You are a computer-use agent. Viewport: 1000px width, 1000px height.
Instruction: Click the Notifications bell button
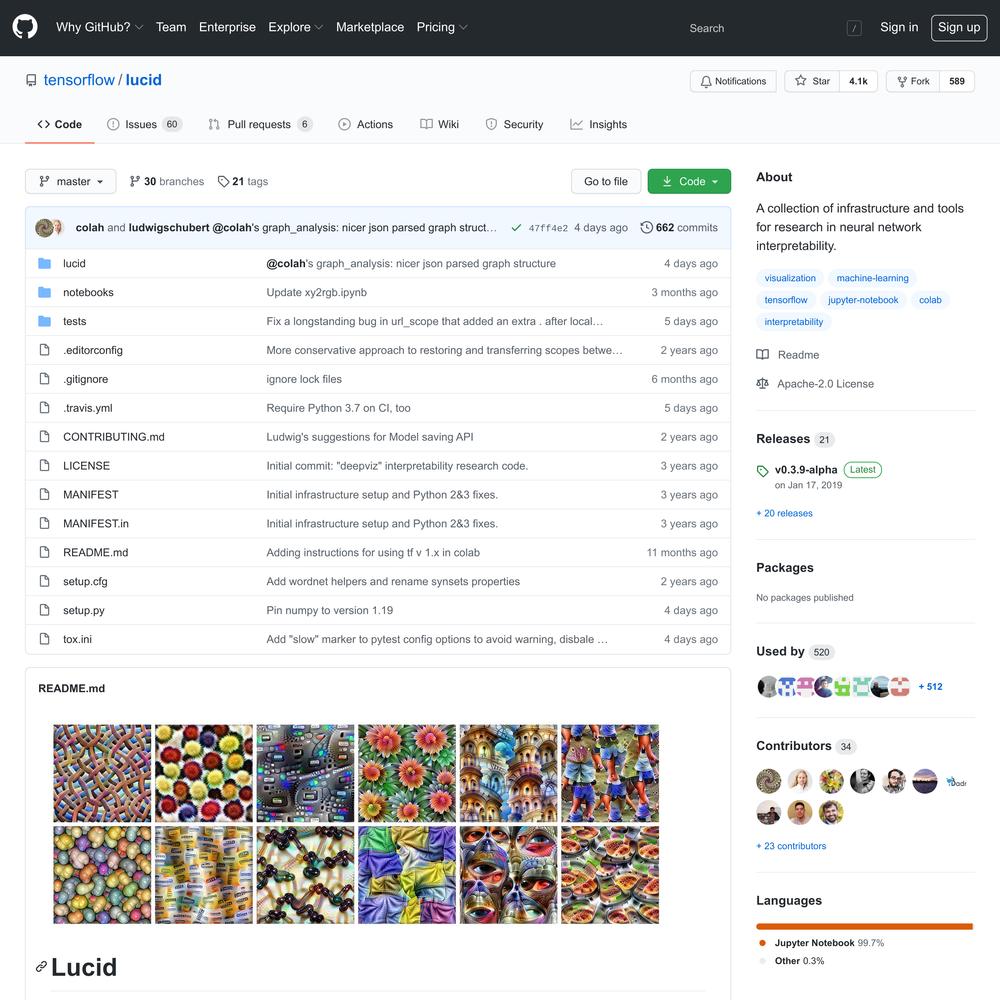[733, 81]
